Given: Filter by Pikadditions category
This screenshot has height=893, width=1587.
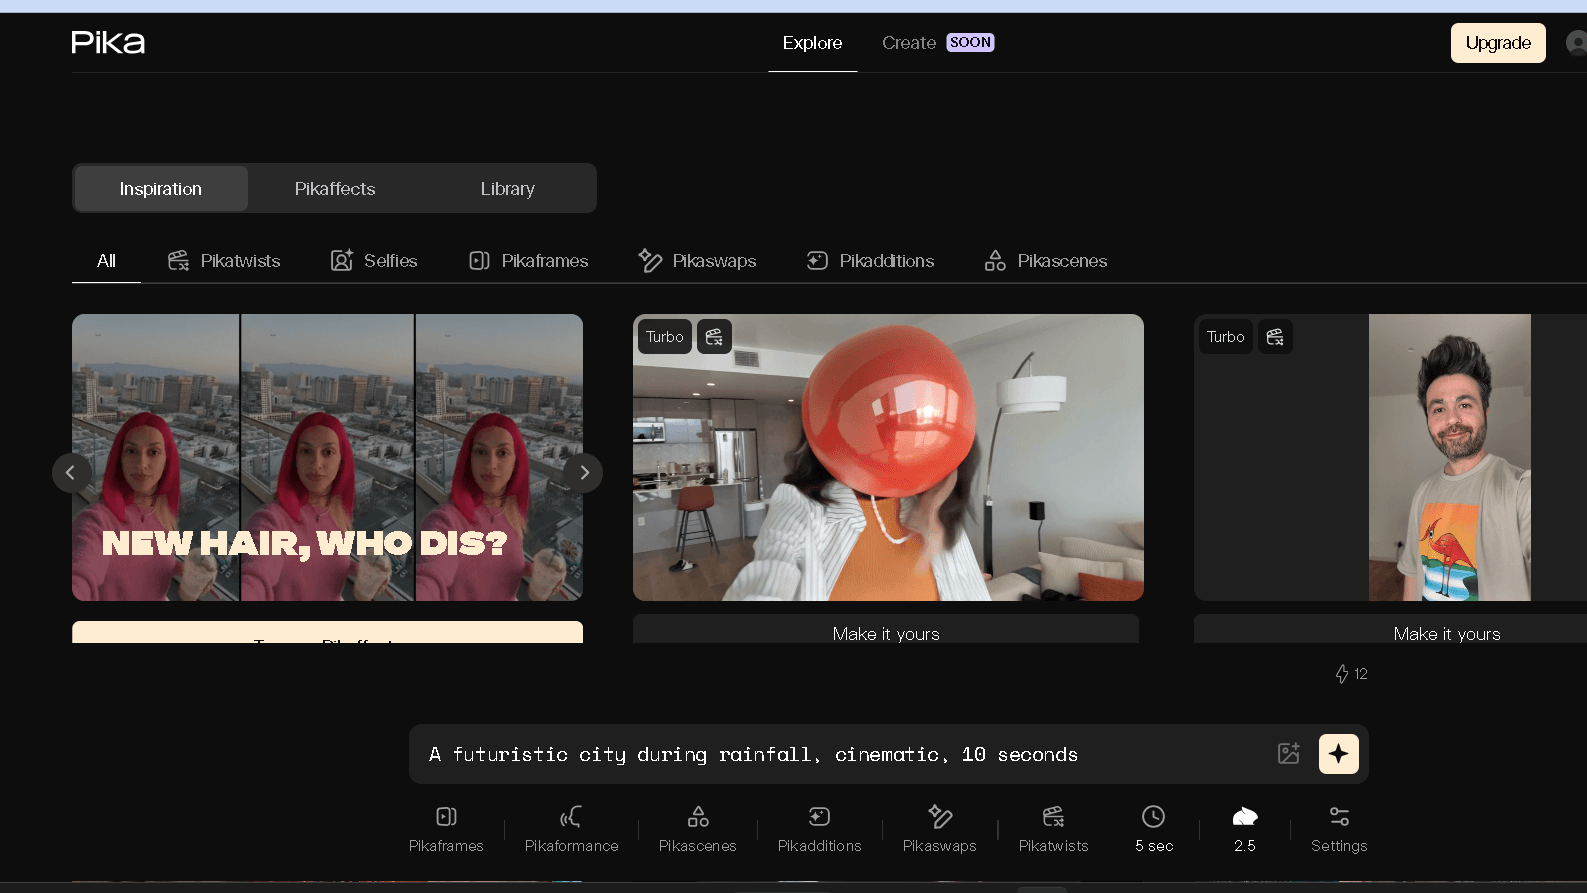Looking at the screenshot, I should (x=870, y=261).
